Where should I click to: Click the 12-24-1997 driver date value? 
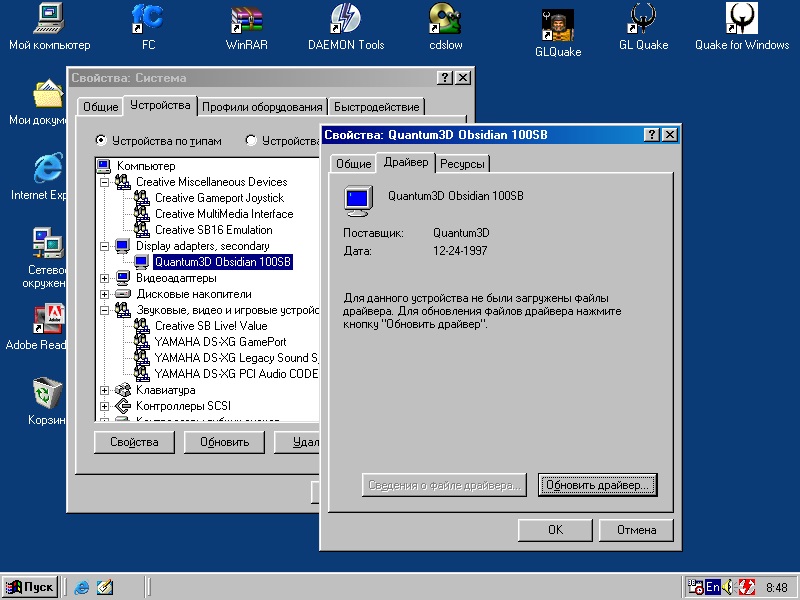pyautogui.click(x=460, y=251)
